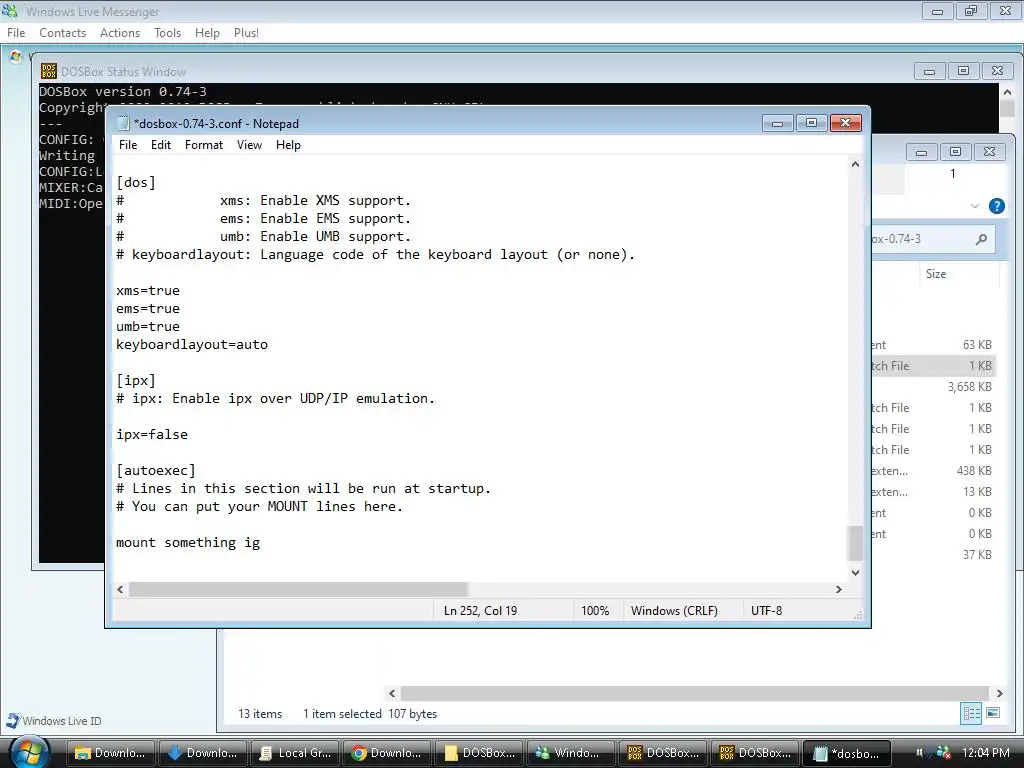Click the Explorer search magnifier icon
Image resolution: width=1024 pixels, height=768 pixels.
[x=981, y=239]
